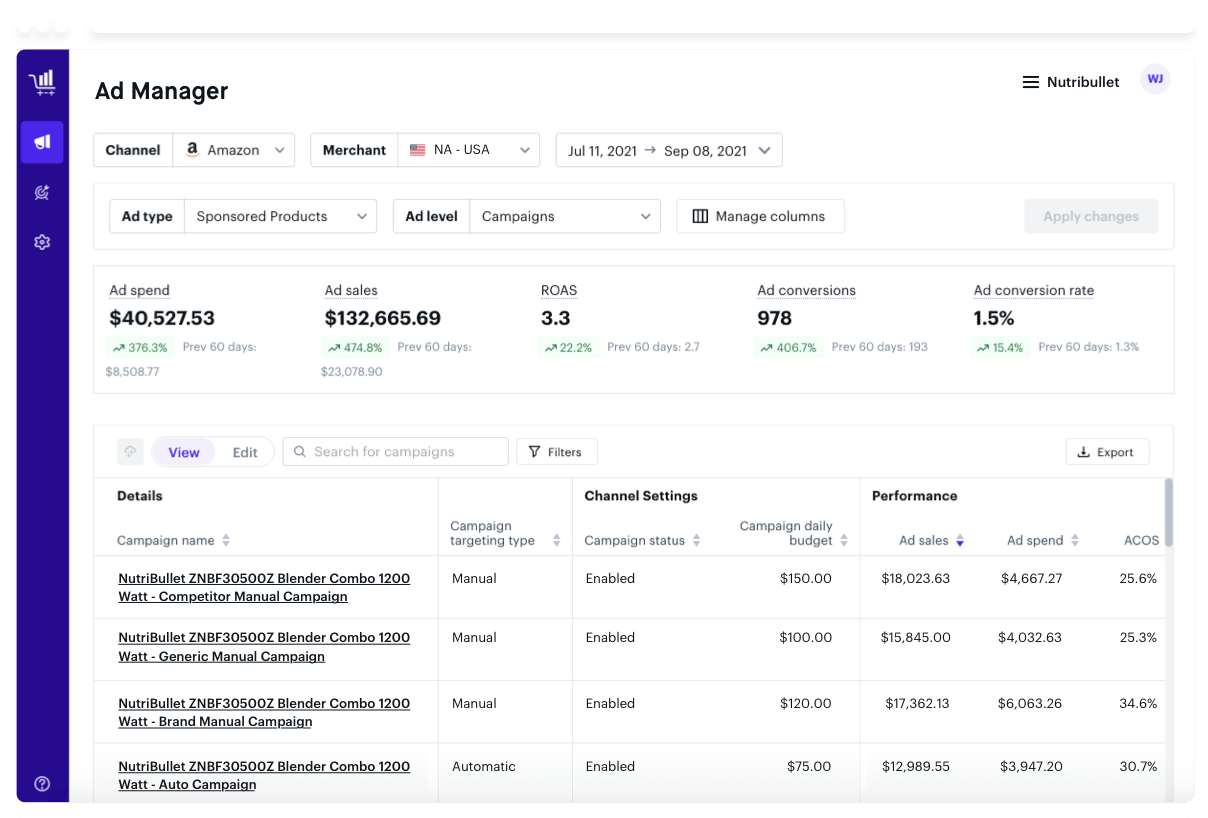Expand the Amazon channel dropdown
1208x818 pixels.
pos(234,150)
